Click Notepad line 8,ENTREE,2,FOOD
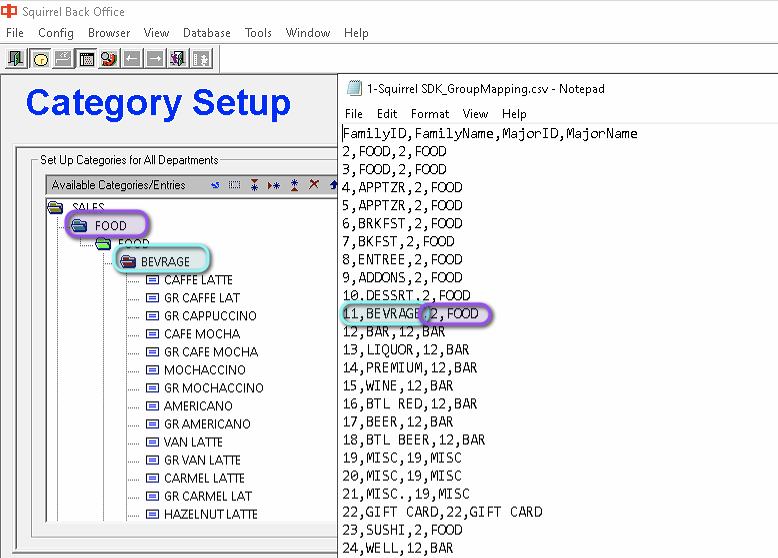This screenshot has width=778, height=558. tap(402, 259)
